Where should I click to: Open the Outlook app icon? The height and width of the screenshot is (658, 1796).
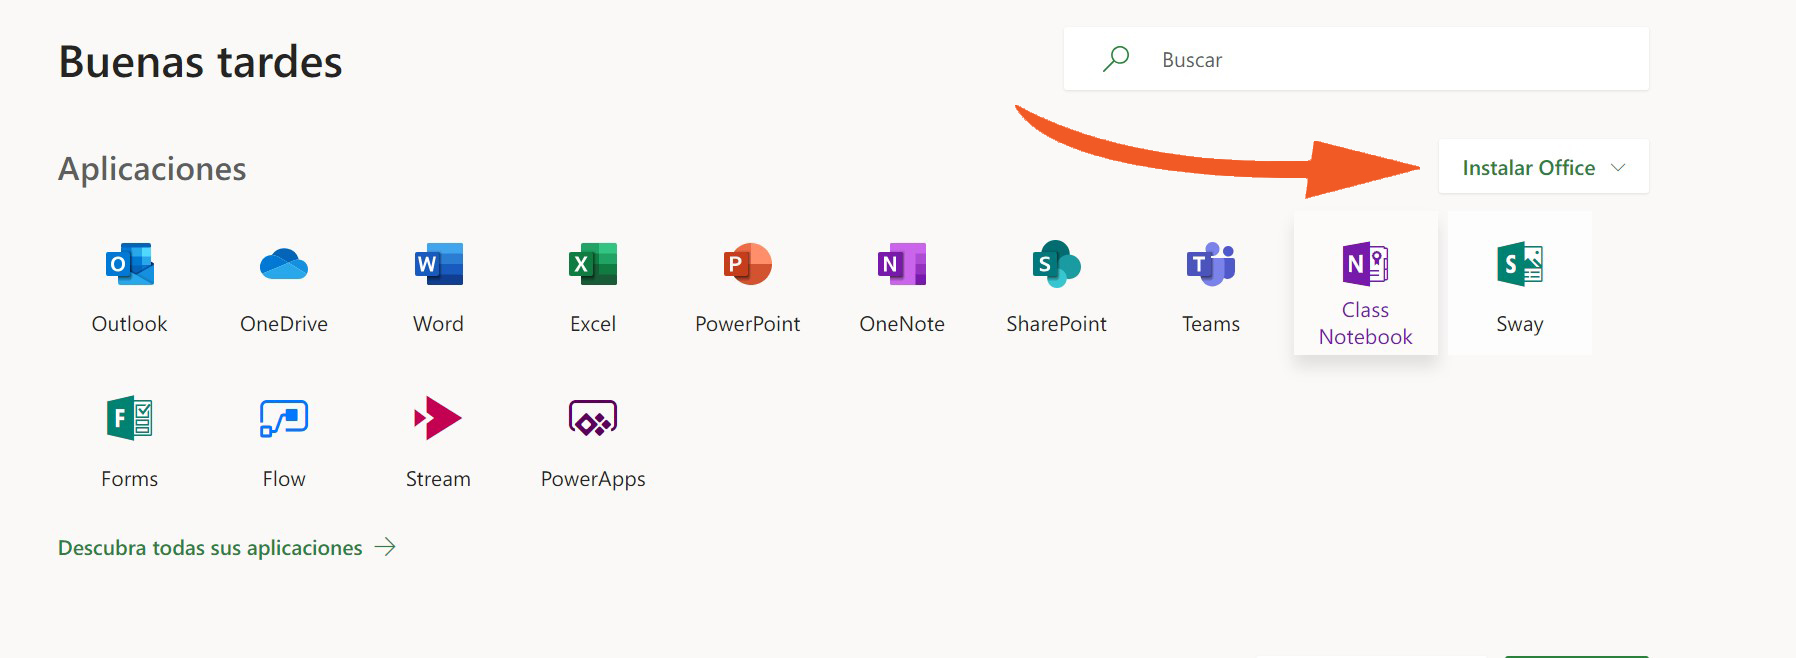pyautogui.click(x=129, y=265)
